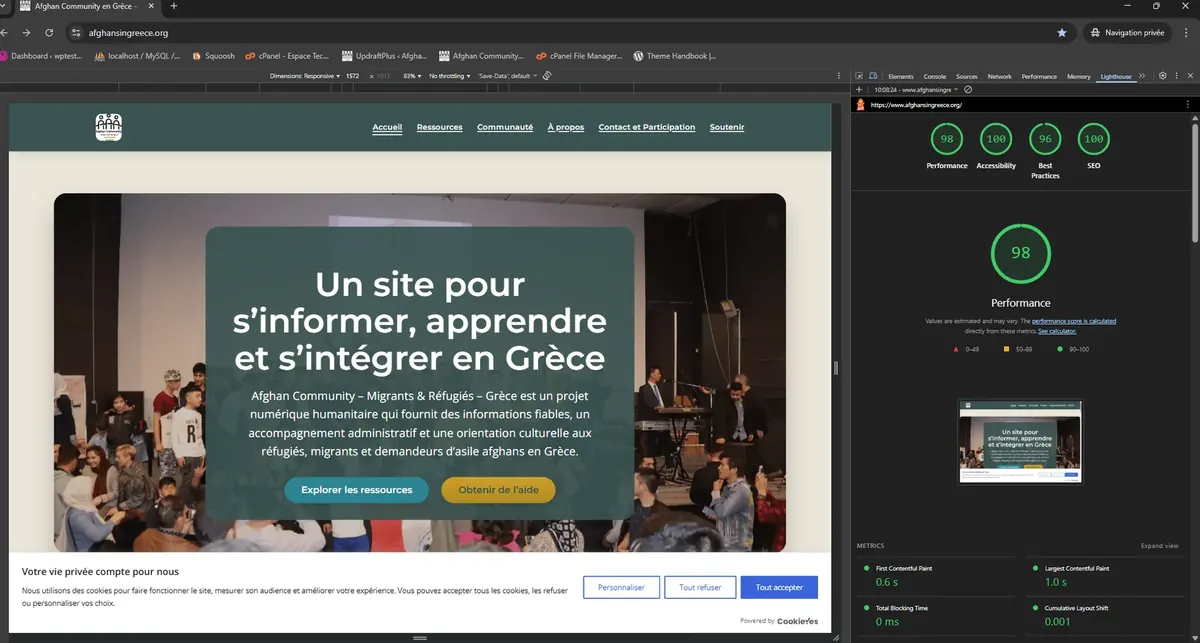Open the 83% zoom dropdown
1200x643 pixels.
[x=411, y=76]
